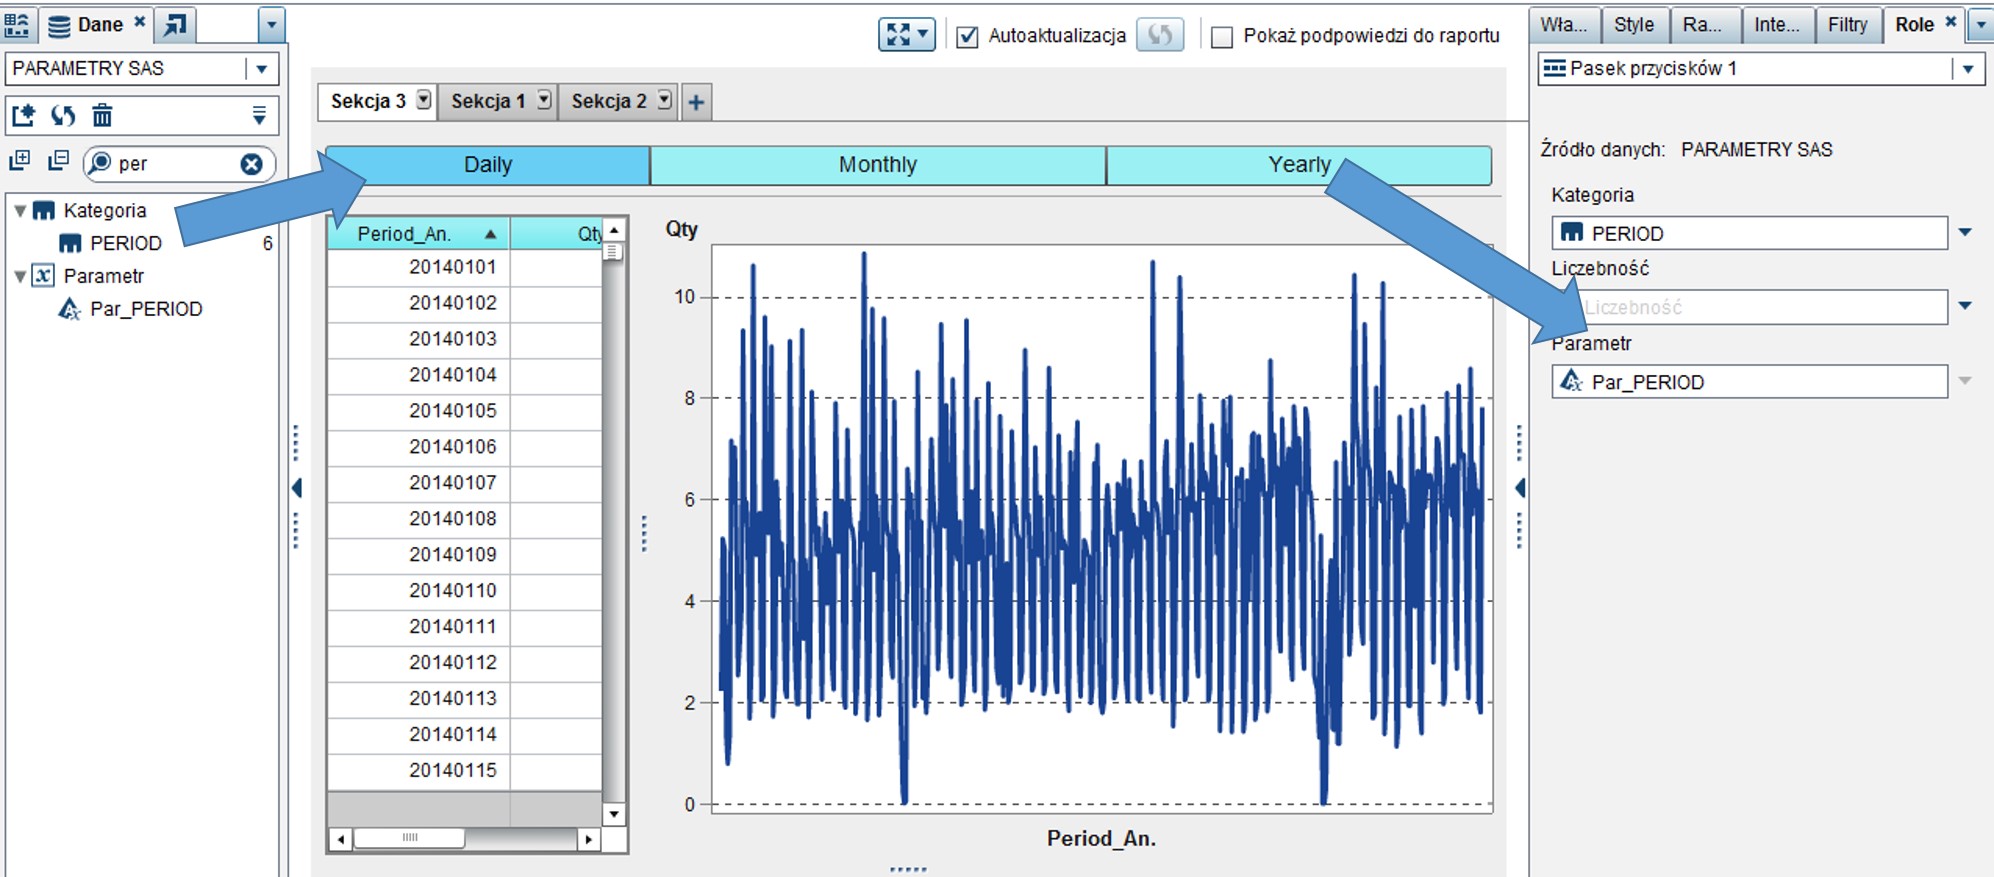Focus the data item search field
1994x877 pixels.
point(177,164)
